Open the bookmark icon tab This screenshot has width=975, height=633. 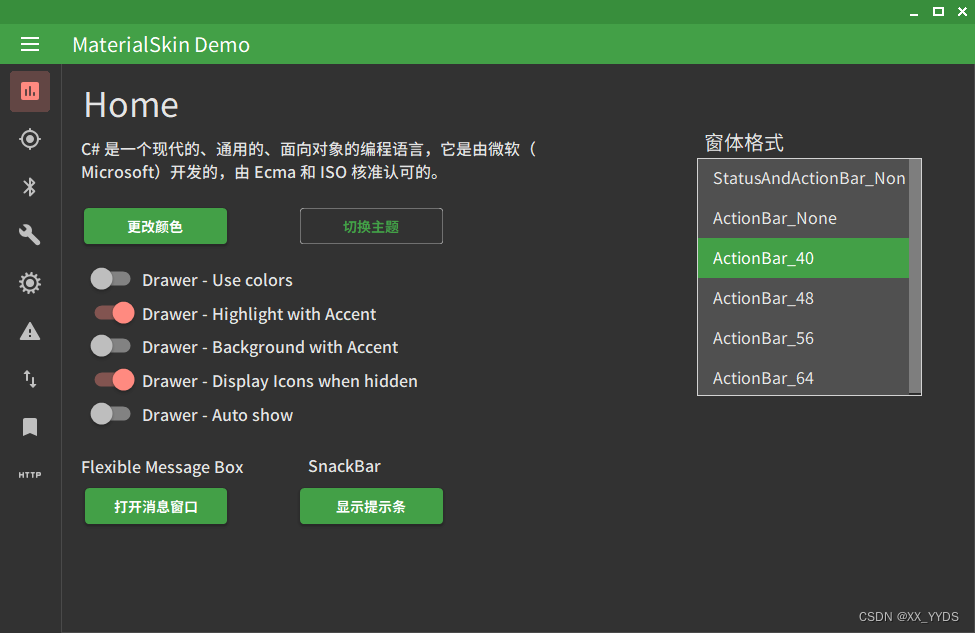coord(30,427)
